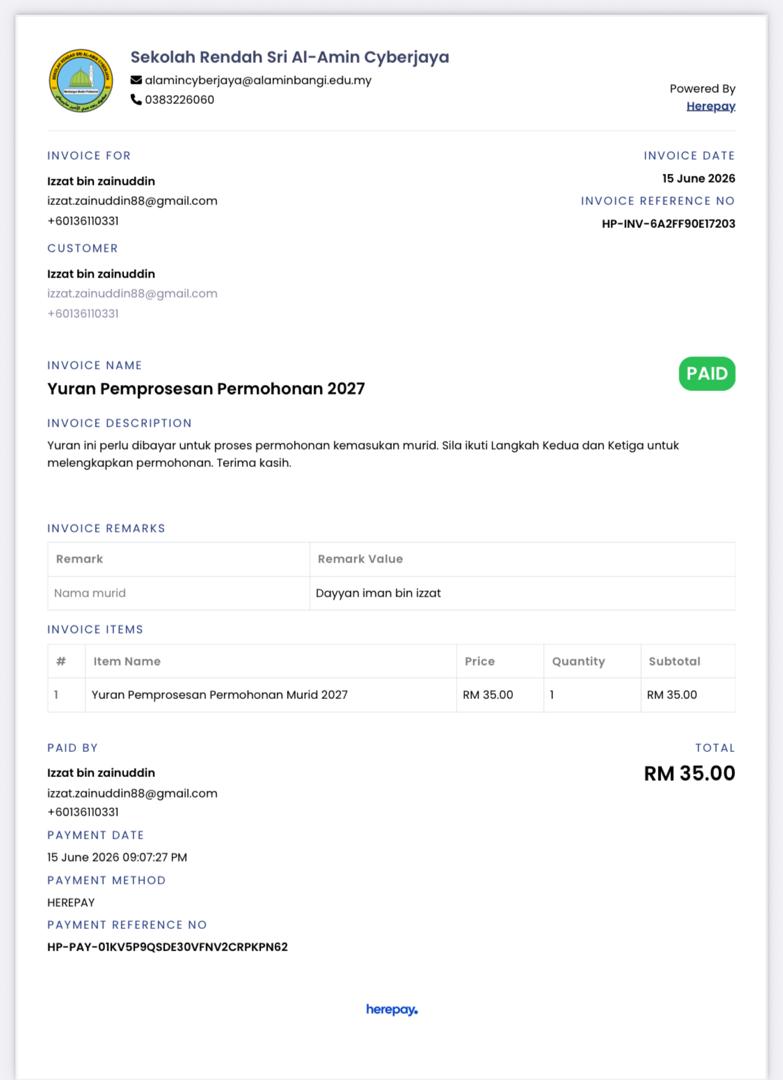Click the envelope email icon
783x1080 pixels.
point(136,80)
